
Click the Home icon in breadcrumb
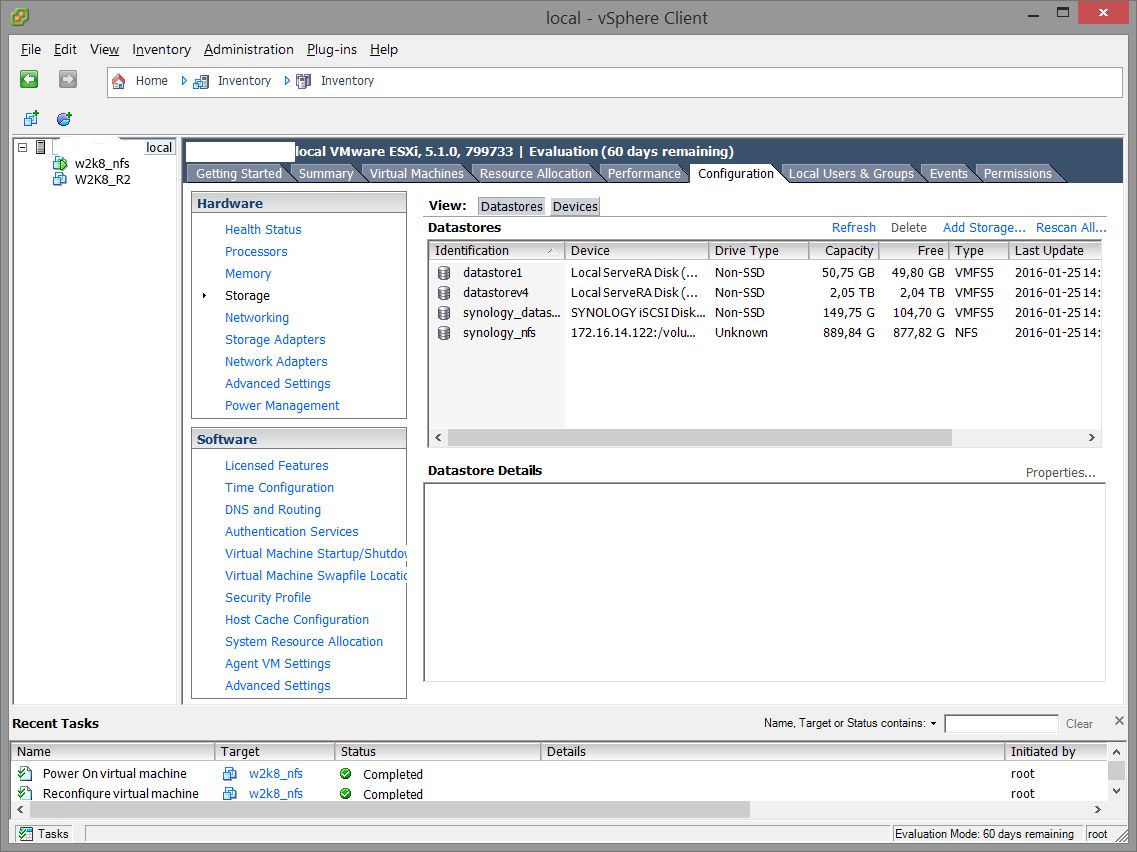coord(119,81)
